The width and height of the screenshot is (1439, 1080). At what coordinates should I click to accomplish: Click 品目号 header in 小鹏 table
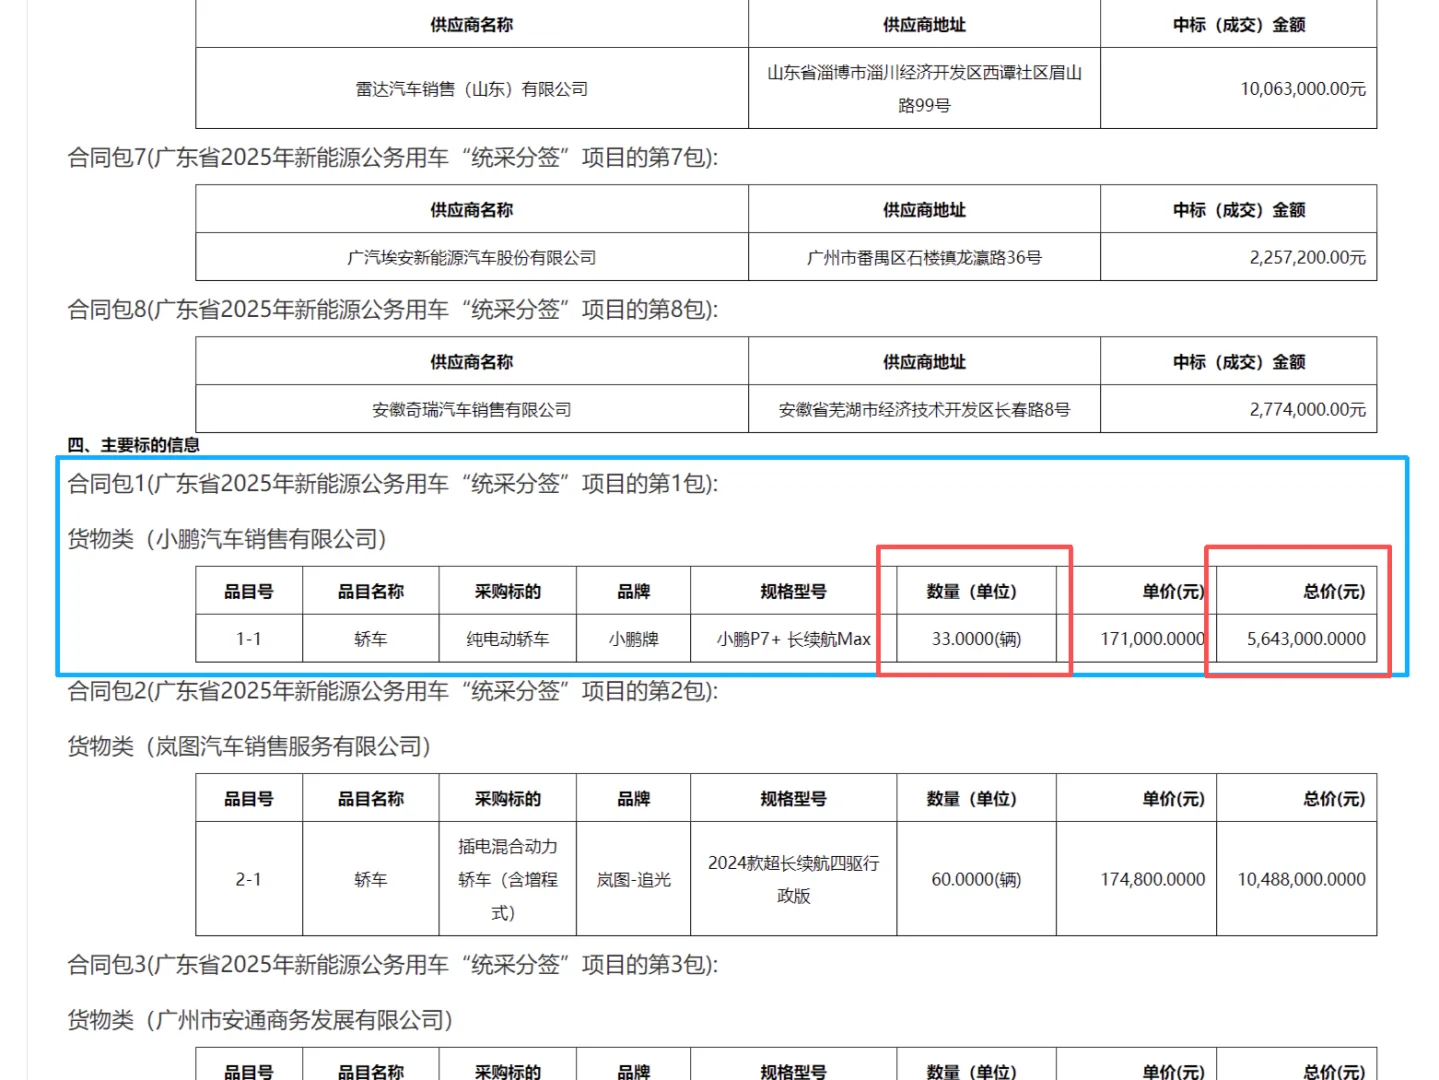click(x=249, y=592)
